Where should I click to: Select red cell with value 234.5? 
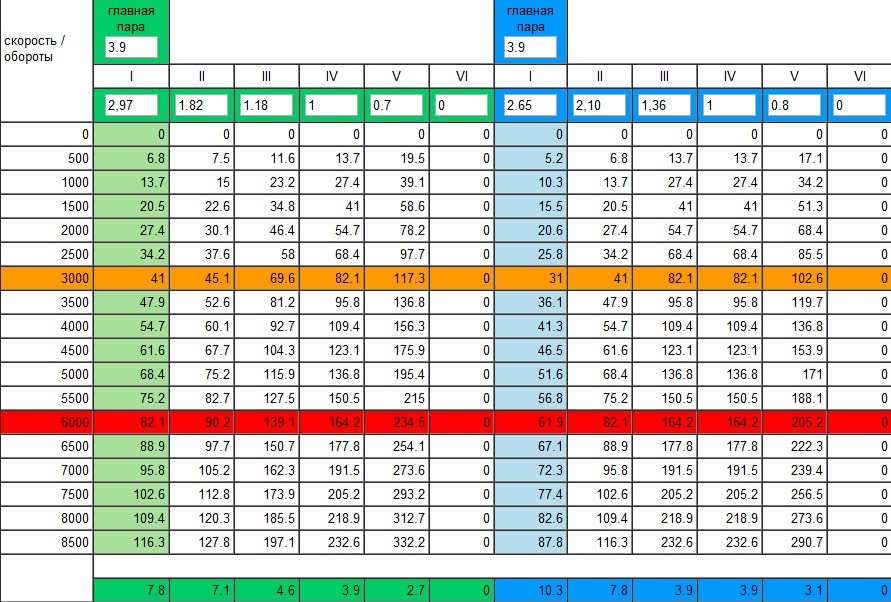[x=397, y=422]
